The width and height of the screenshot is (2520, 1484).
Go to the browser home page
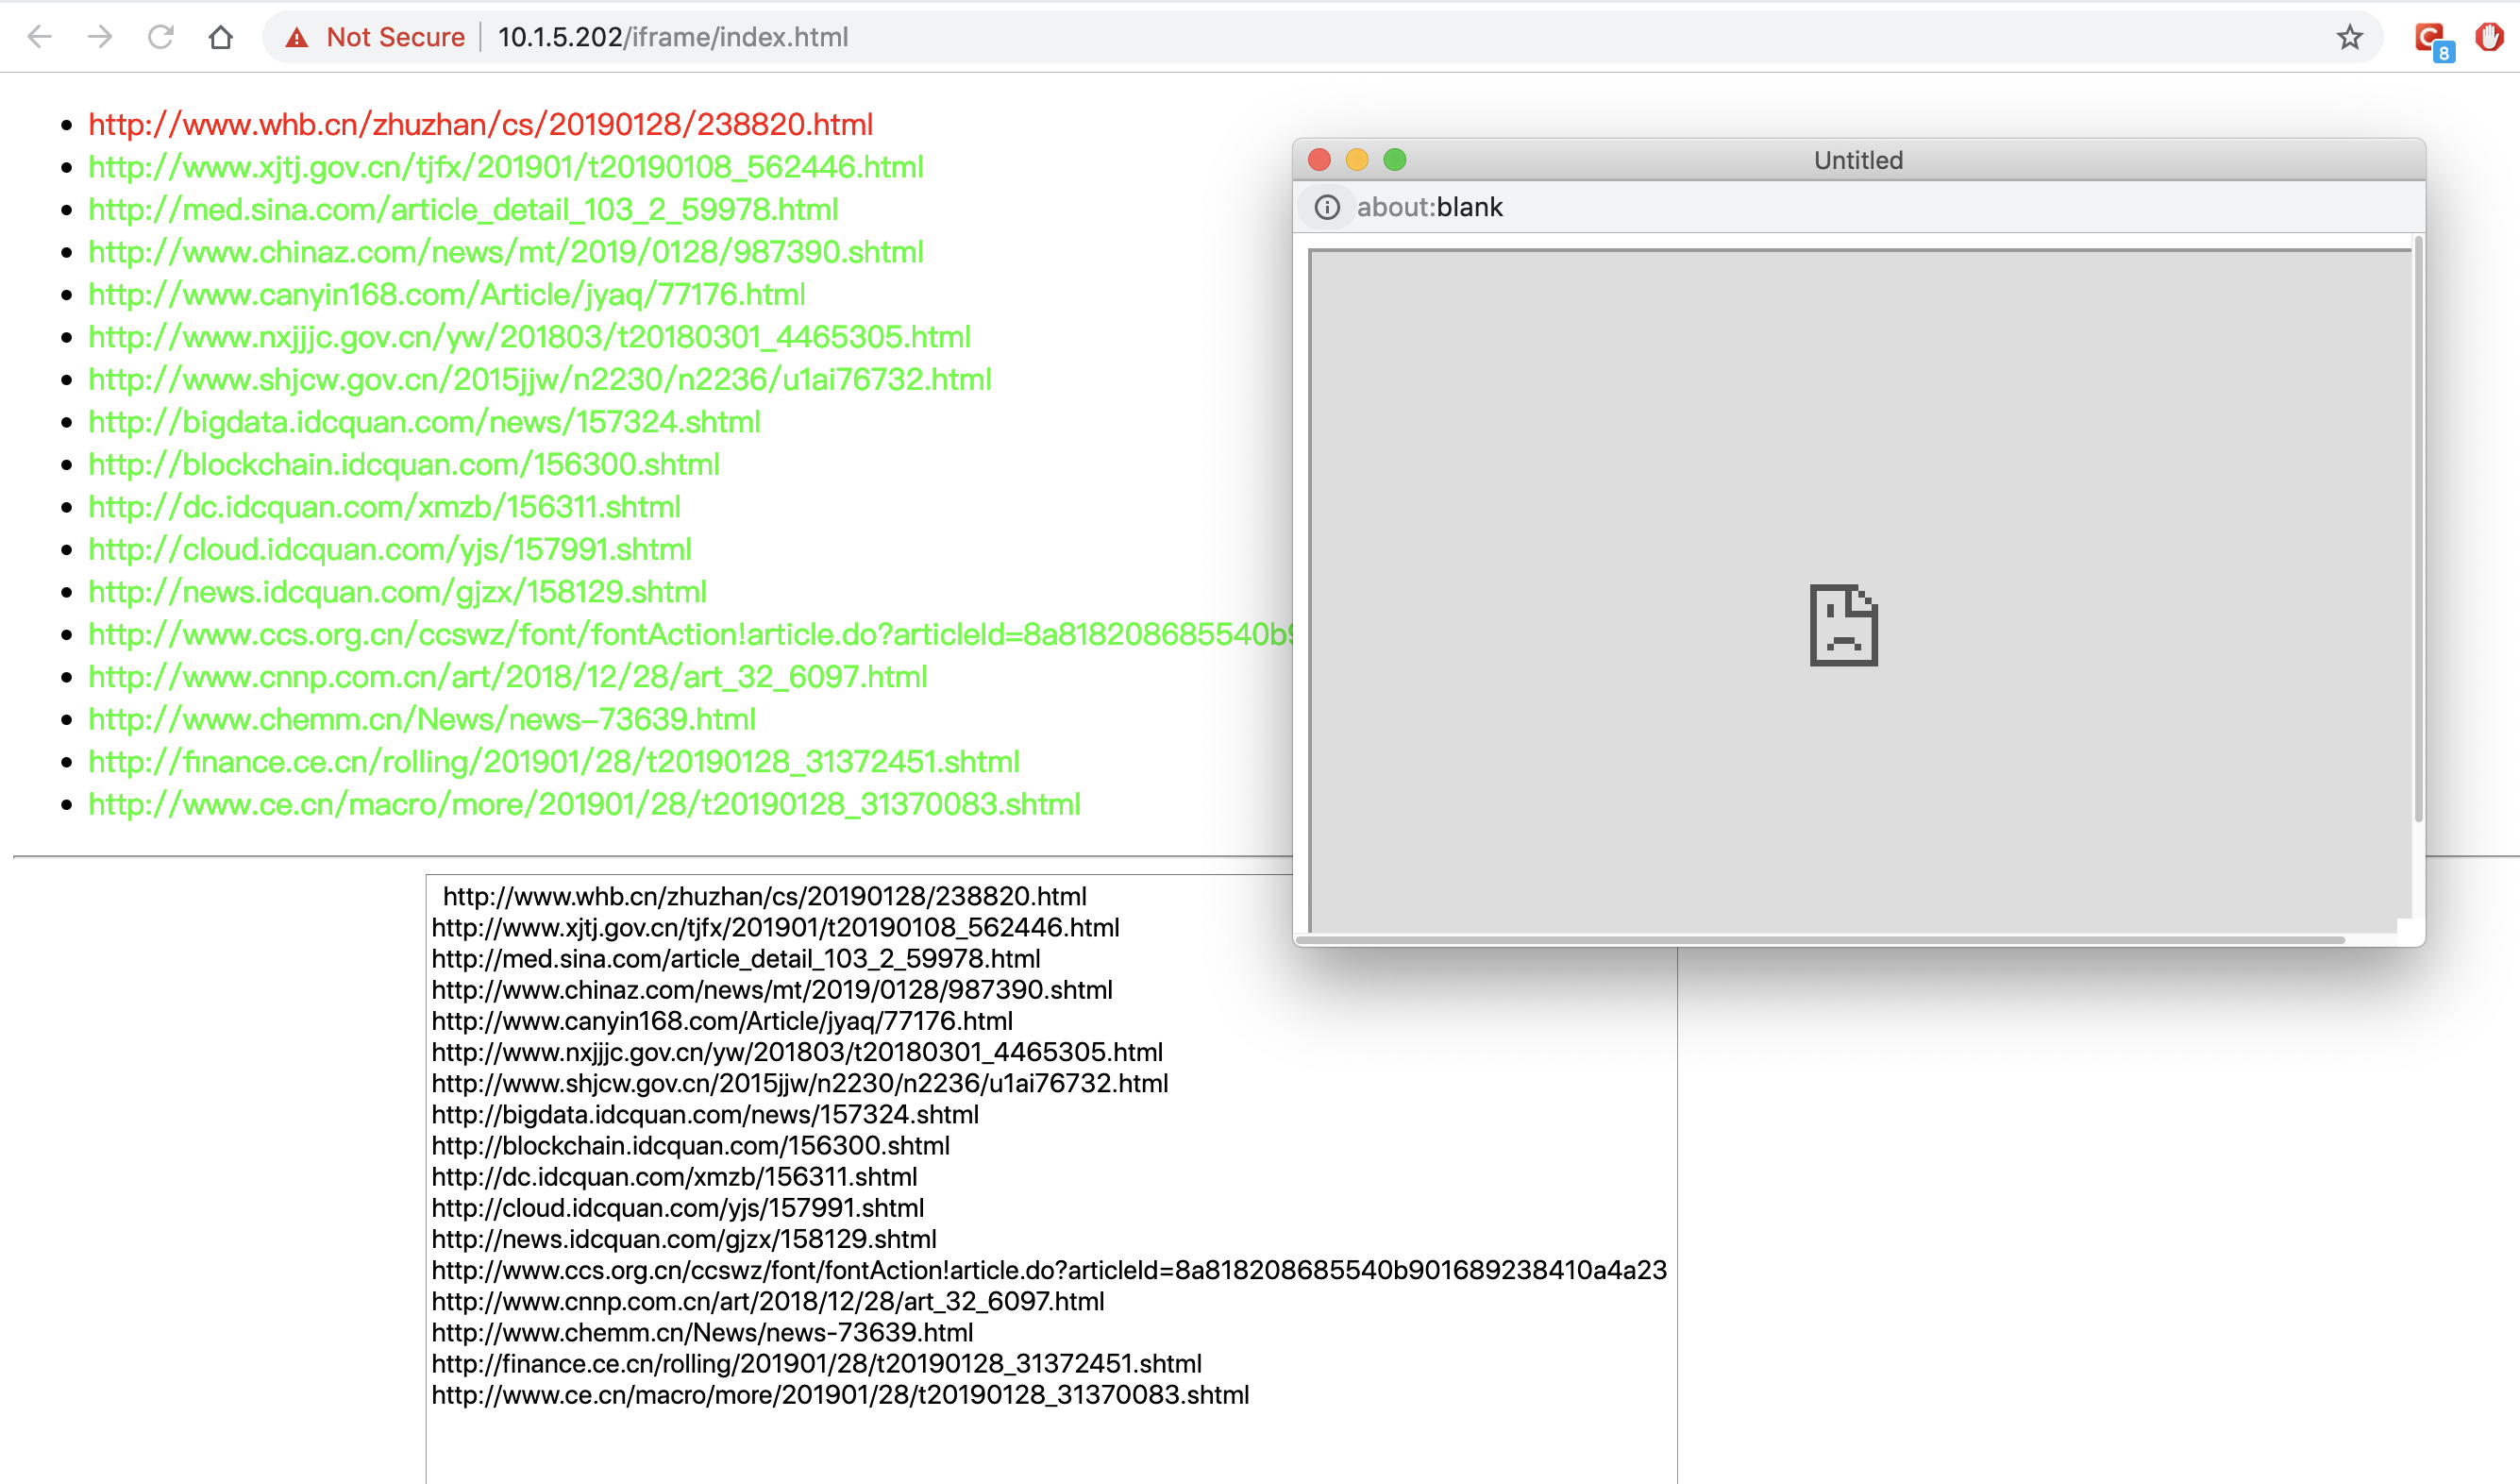coord(221,37)
